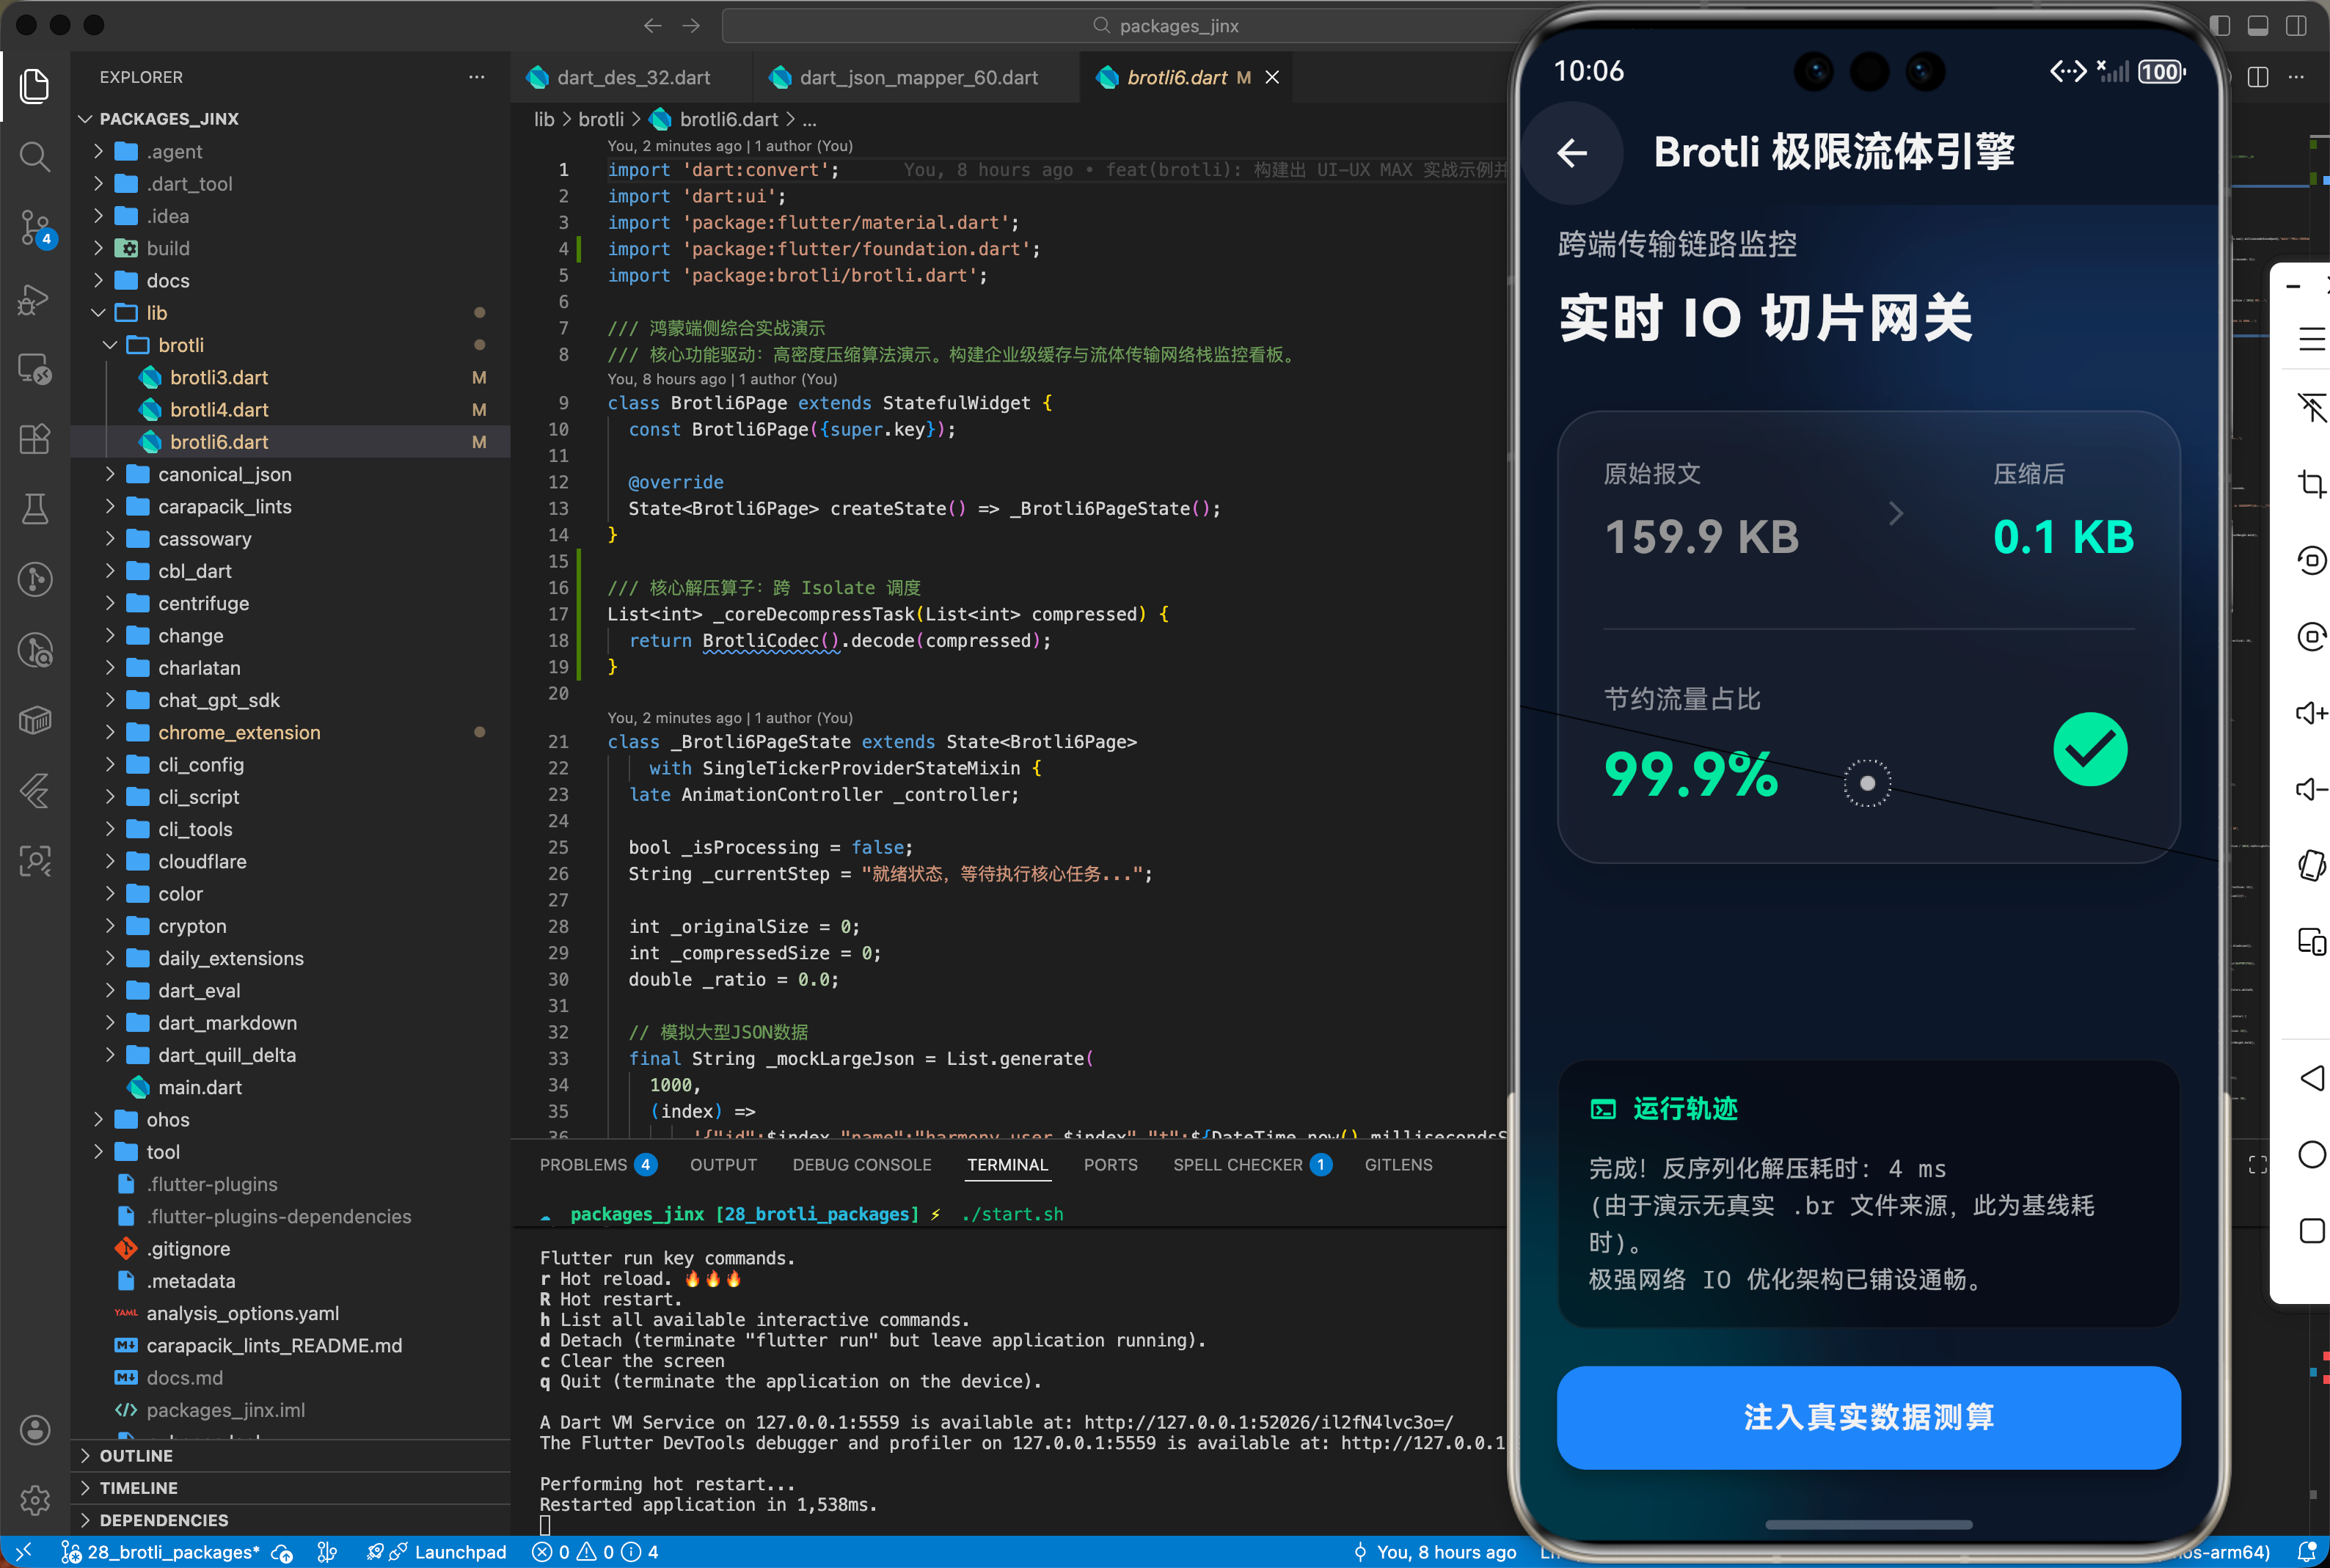Expand the DEPENDENCIES section
Image resolution: width=2330 pixels, height=1568 pixels.
click(290, 1520)
